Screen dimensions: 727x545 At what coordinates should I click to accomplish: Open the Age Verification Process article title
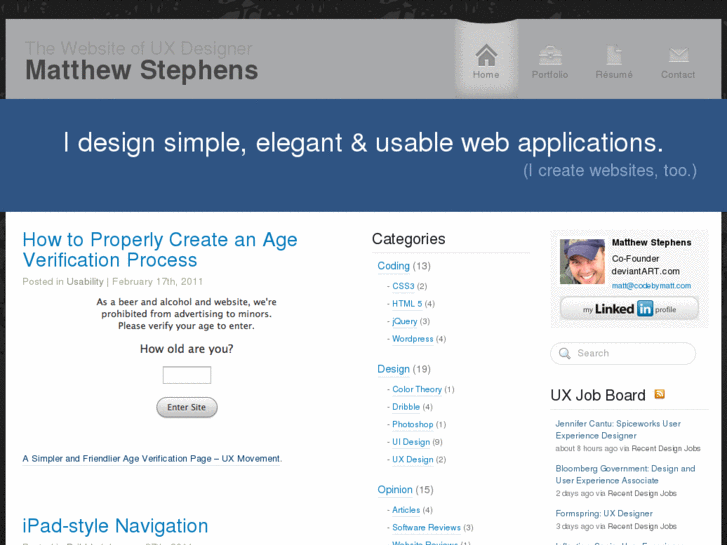[160, 250]
